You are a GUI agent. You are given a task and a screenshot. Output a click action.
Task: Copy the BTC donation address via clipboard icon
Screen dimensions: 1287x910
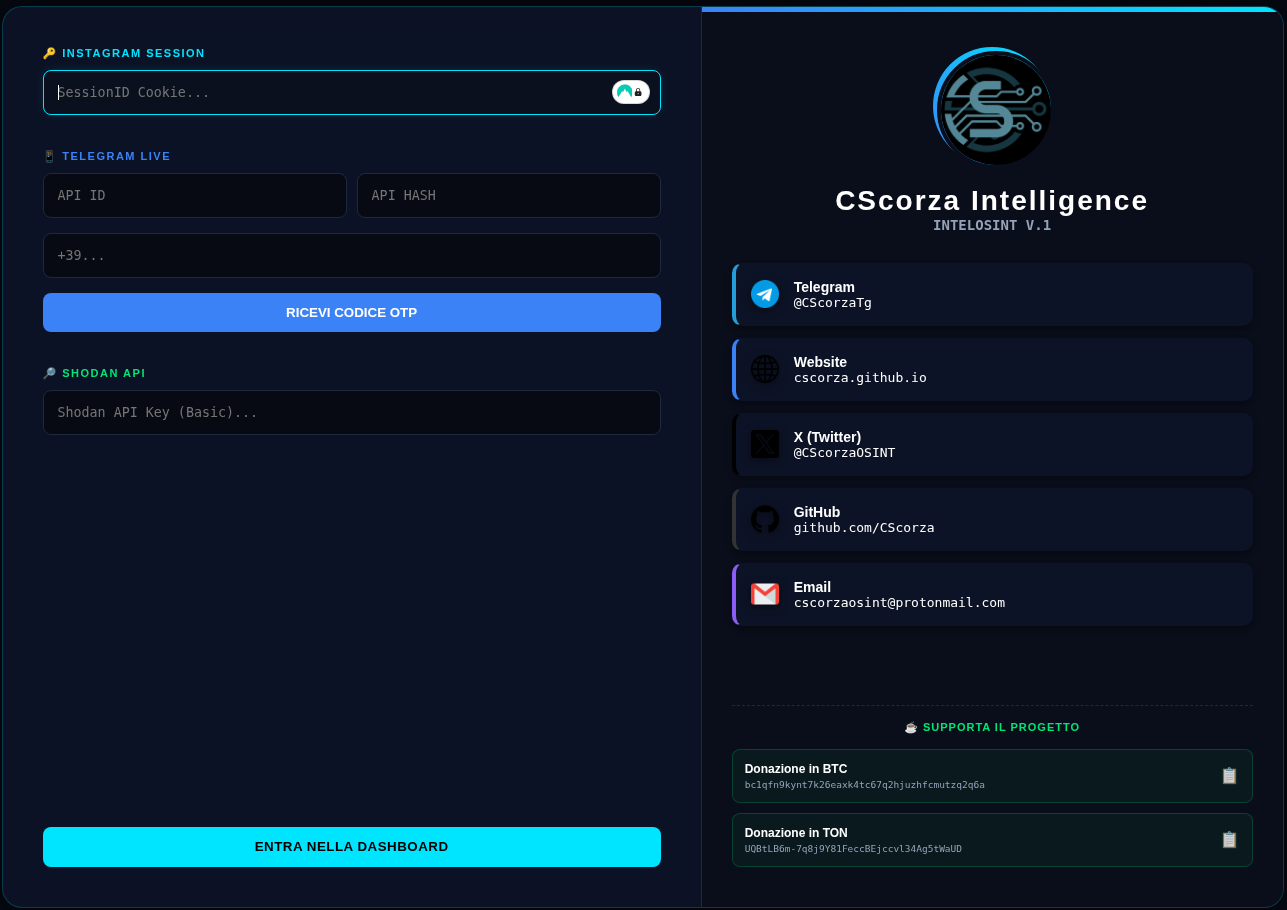(1229, 776)
